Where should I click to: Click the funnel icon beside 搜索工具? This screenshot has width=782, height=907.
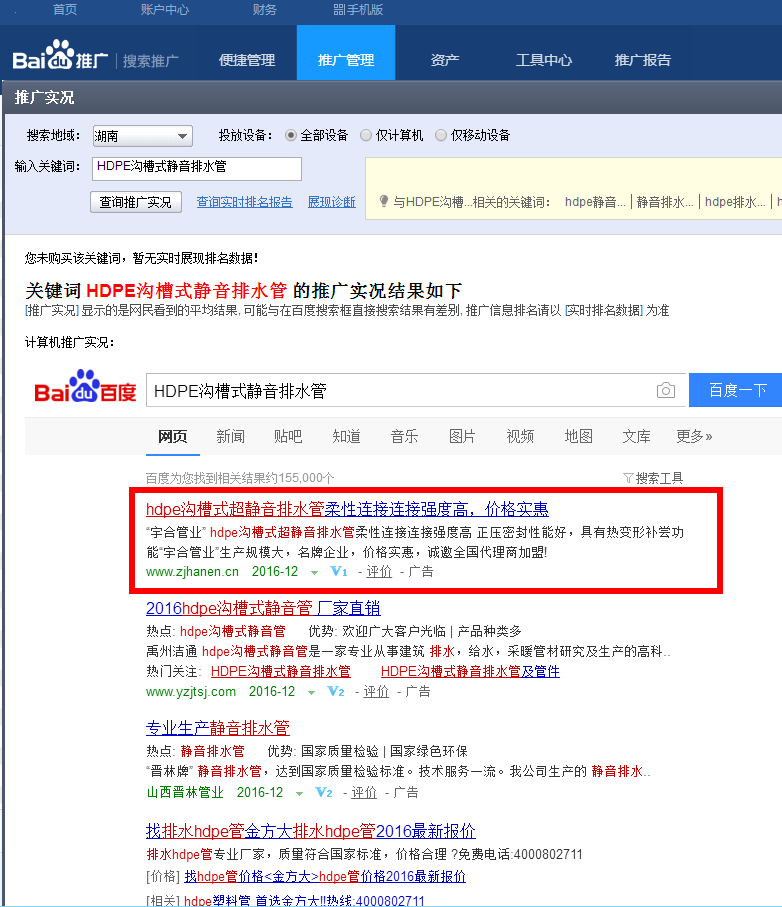(x=628, y=478)
